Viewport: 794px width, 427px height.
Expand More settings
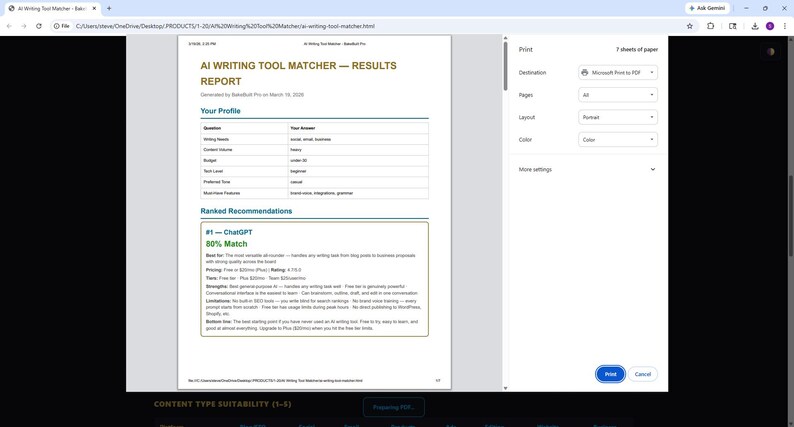pos(587,169)
